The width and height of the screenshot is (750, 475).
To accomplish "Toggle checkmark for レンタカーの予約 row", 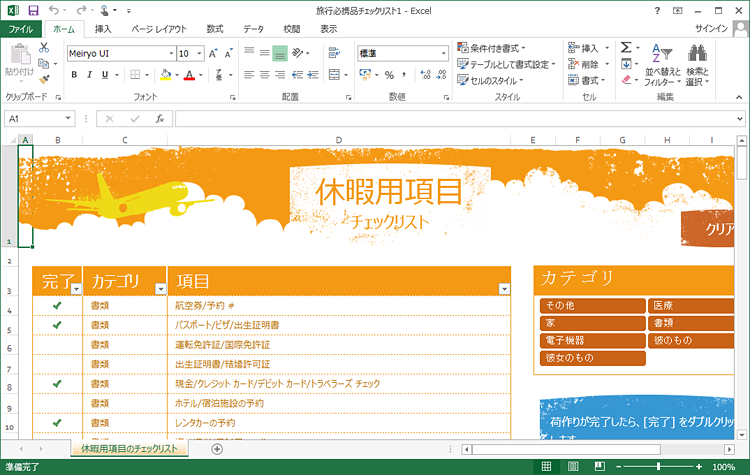I will tap(57, 423).
